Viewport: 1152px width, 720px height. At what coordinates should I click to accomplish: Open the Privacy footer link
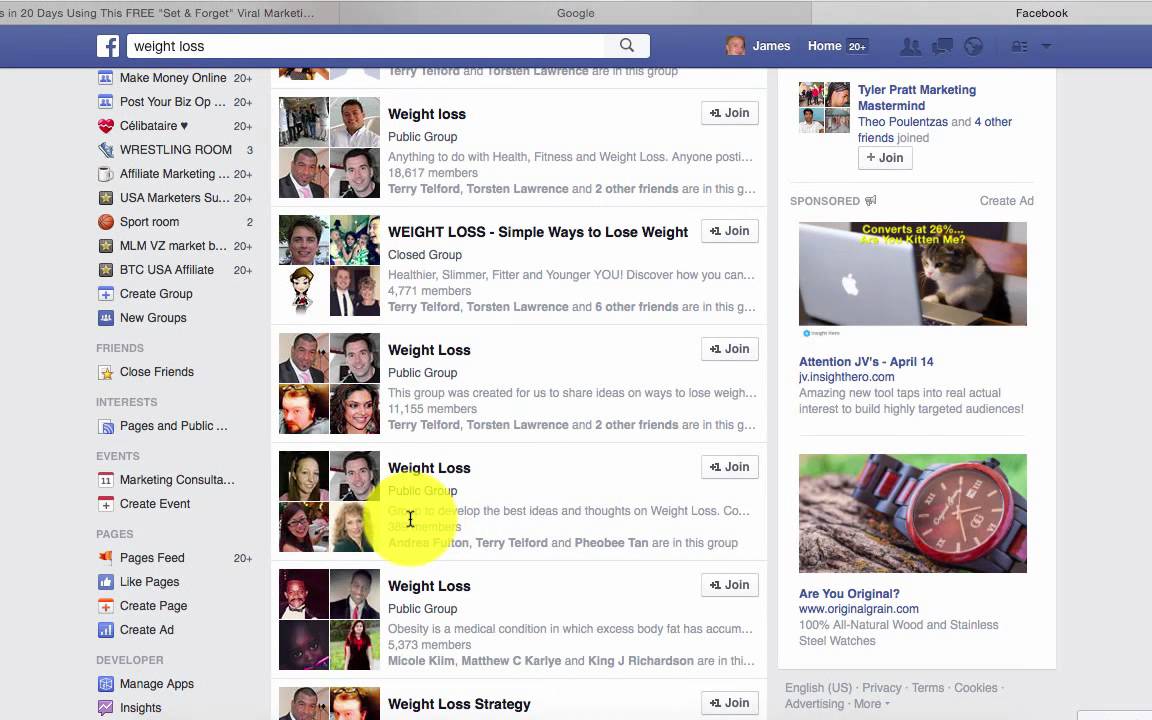coord(882,688)
